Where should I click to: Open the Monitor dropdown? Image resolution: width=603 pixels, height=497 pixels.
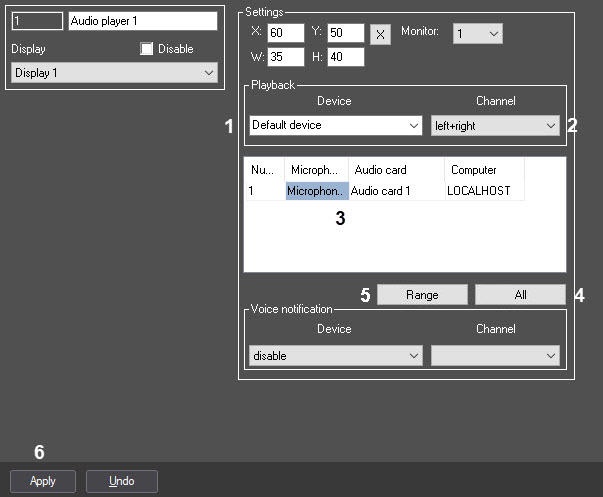click(x=478, y=34)
